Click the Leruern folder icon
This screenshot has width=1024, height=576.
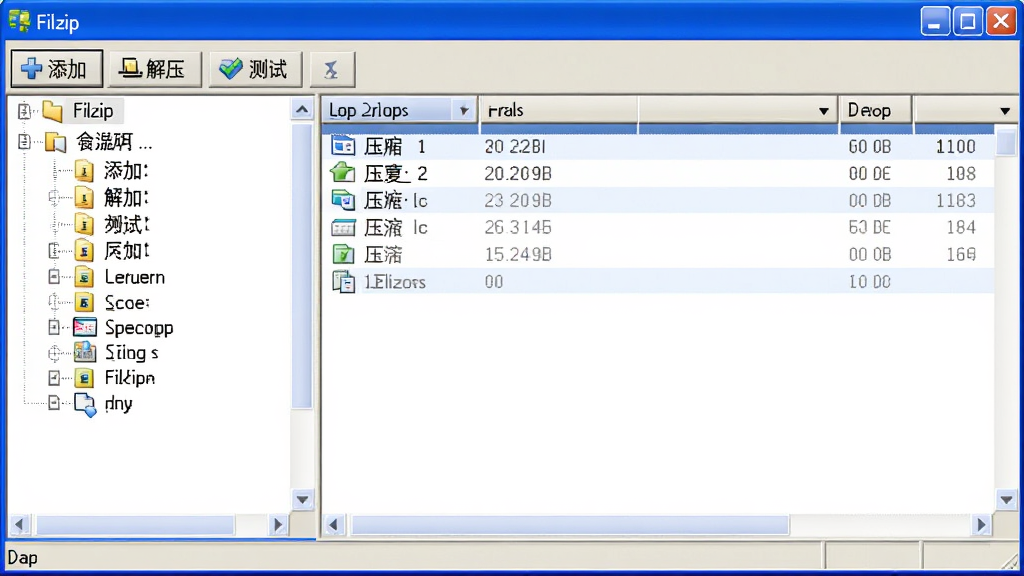click(84, 277)
